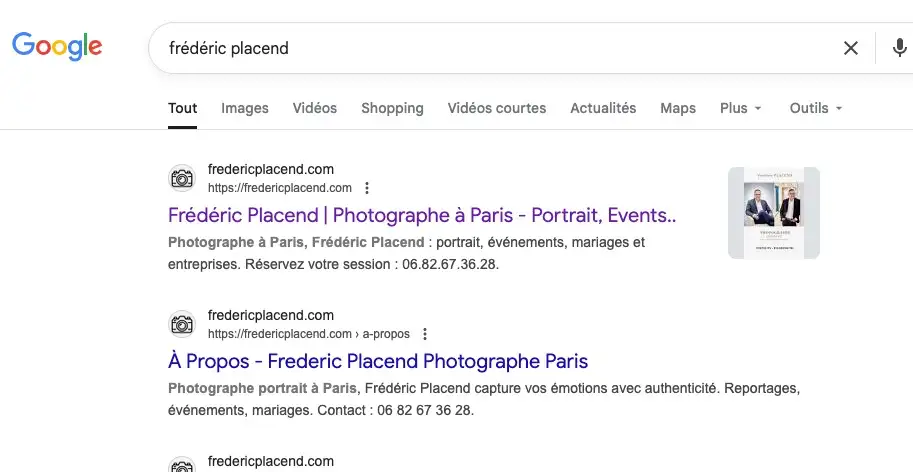Image resolution: width=913 pixels, height=472 pixels.
Task: Click the Google logo
Action: [x=57, y=47]
